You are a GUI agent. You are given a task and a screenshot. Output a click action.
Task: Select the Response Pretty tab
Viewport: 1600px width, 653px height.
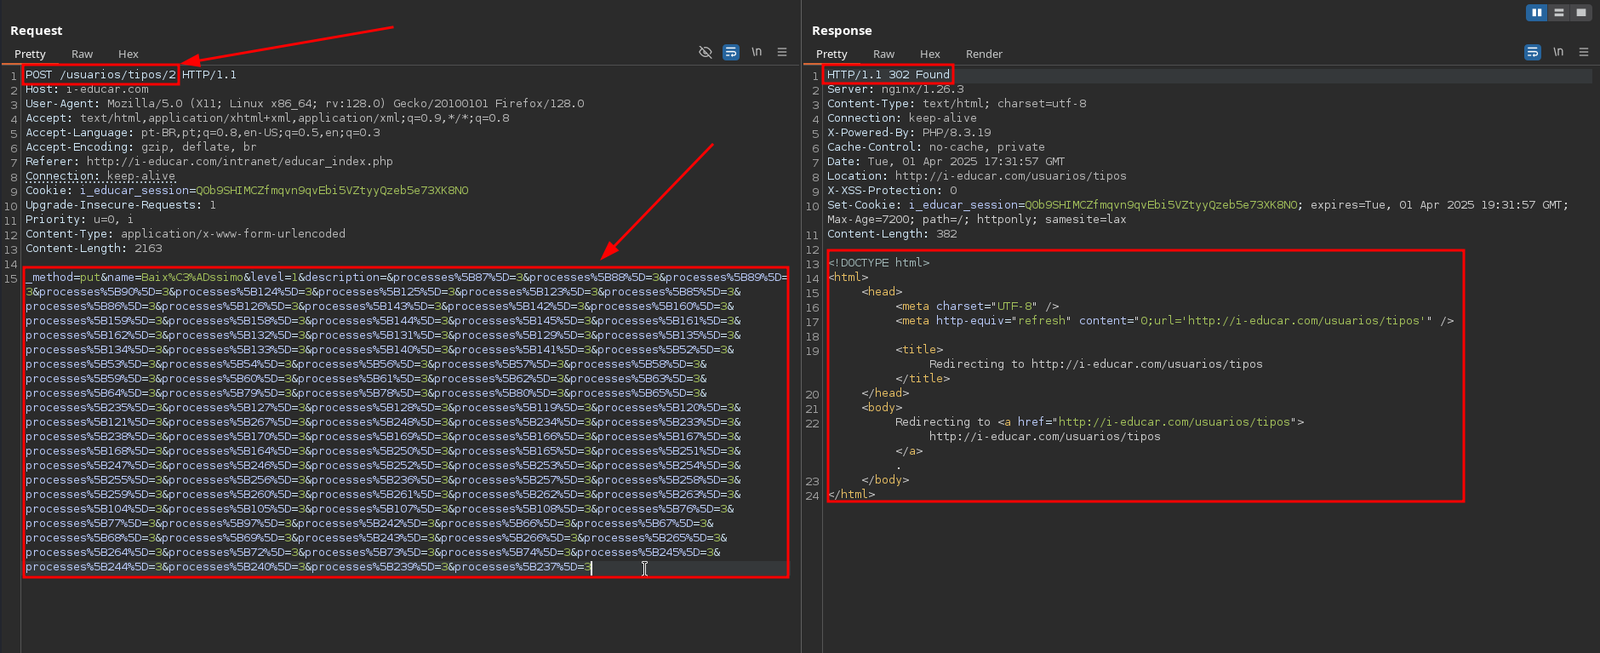[x=831, y=54]
